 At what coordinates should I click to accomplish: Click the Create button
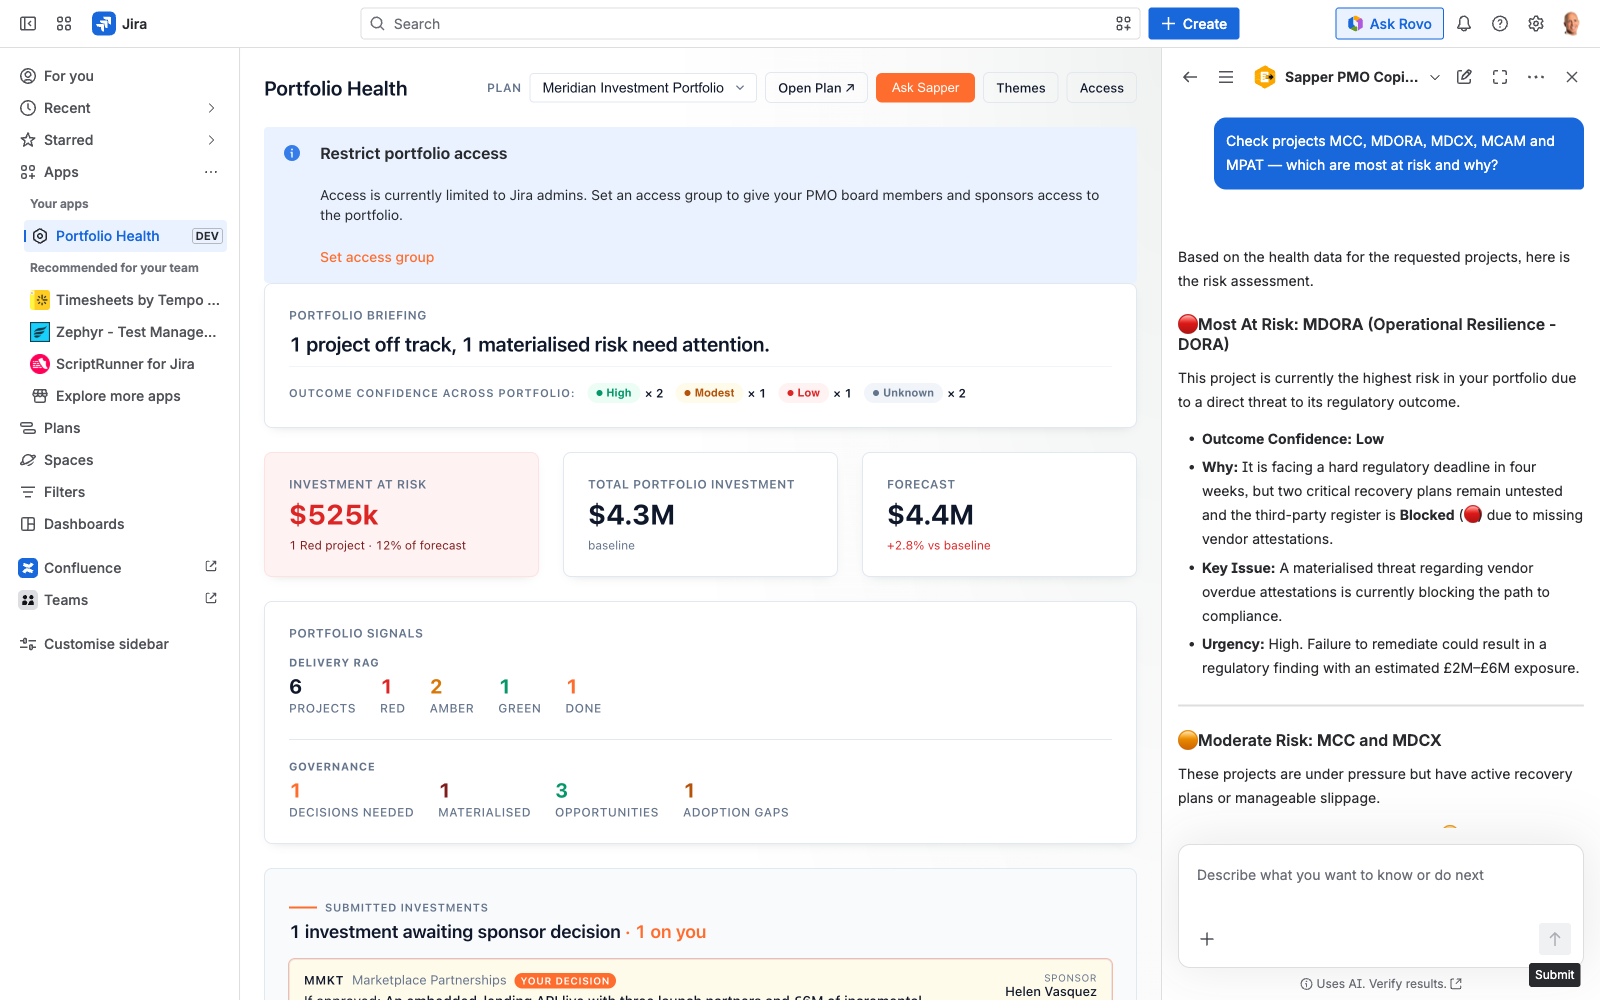click(1194, 24)
